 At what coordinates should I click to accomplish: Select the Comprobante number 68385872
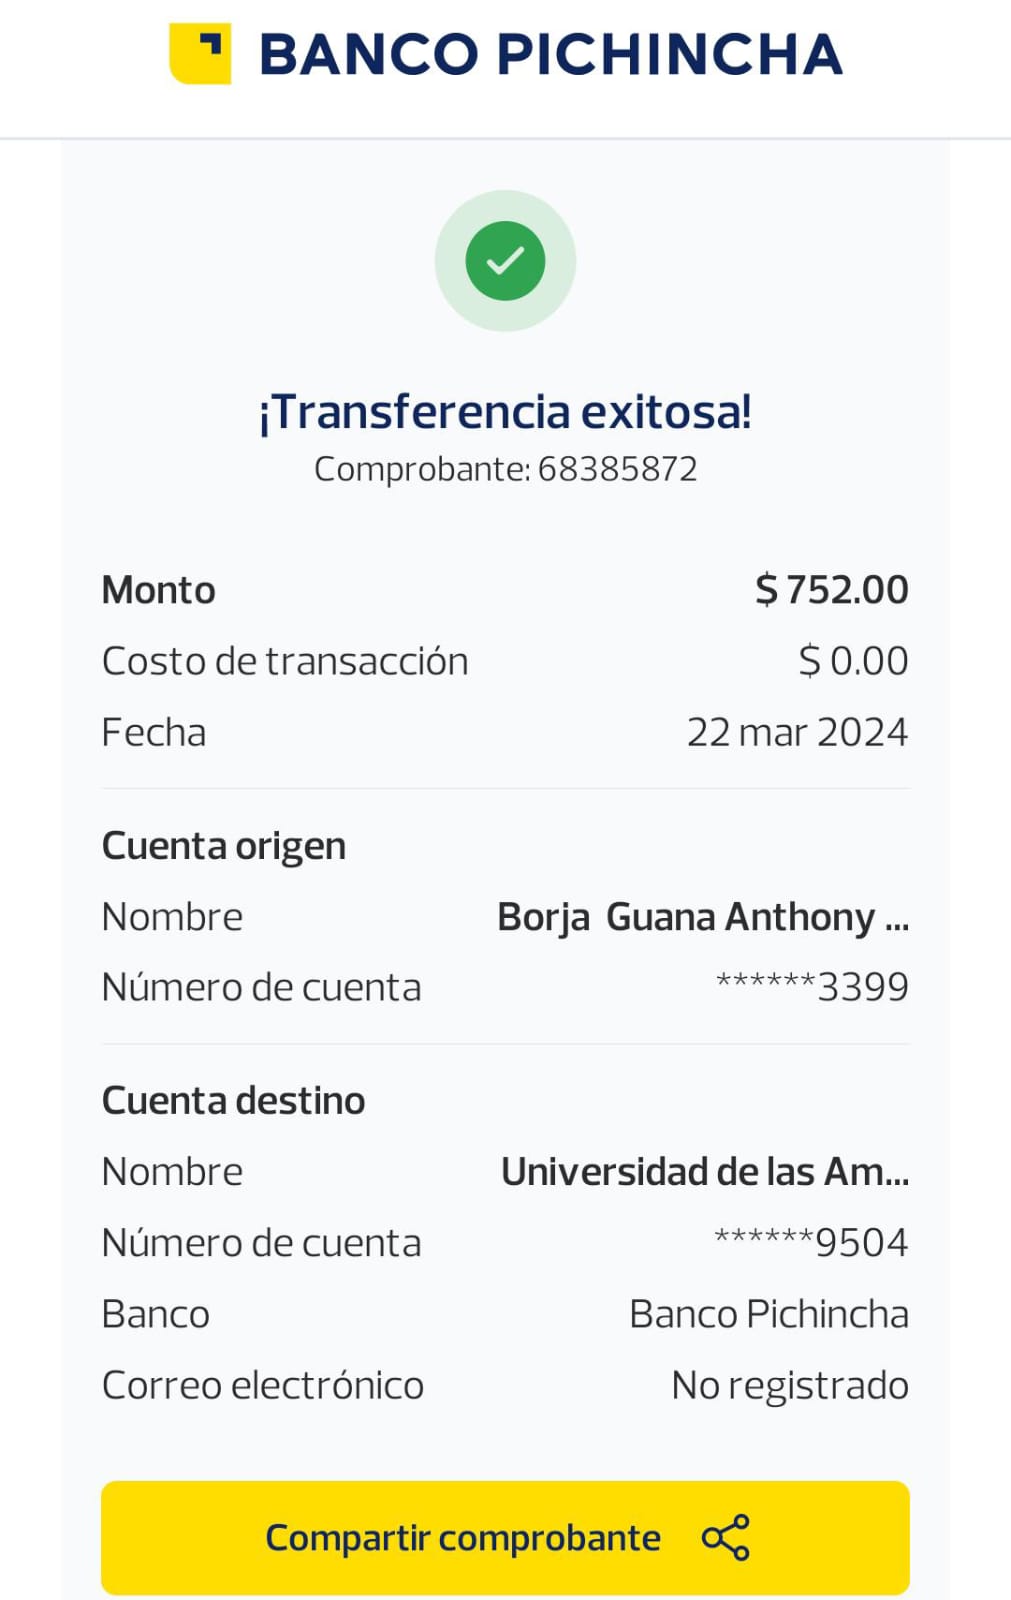click(x=617, y=469)
